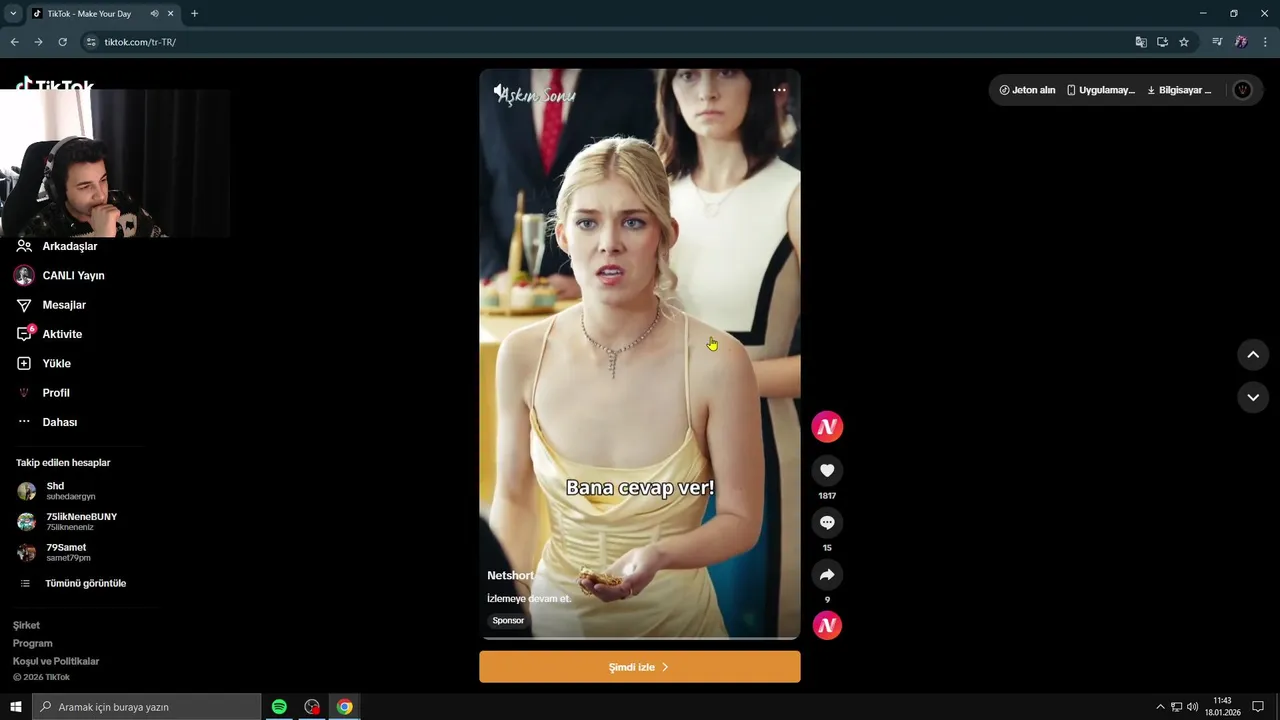Open the media control icon in Chrome toolbar

(x=1217, y=42)
